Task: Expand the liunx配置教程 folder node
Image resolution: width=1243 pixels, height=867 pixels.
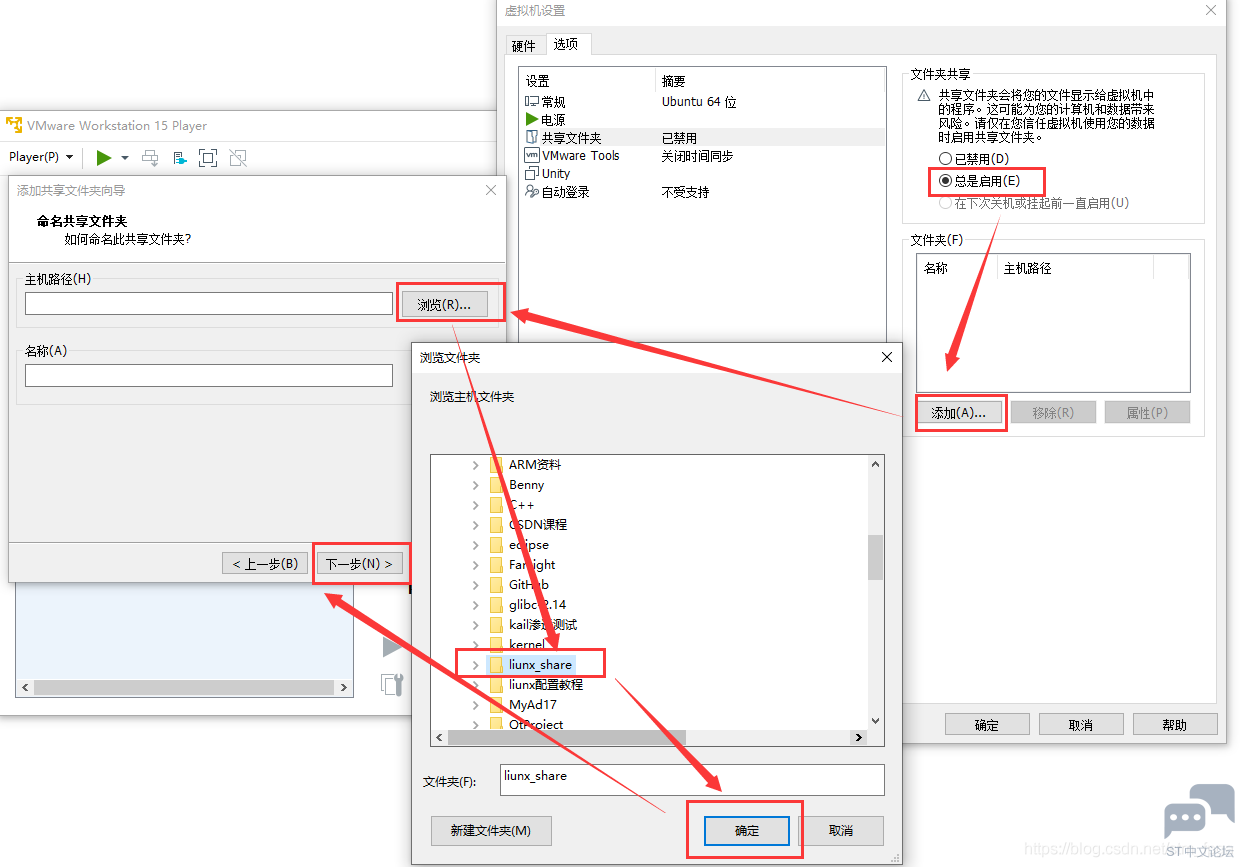Action: (x=475, y=685)
